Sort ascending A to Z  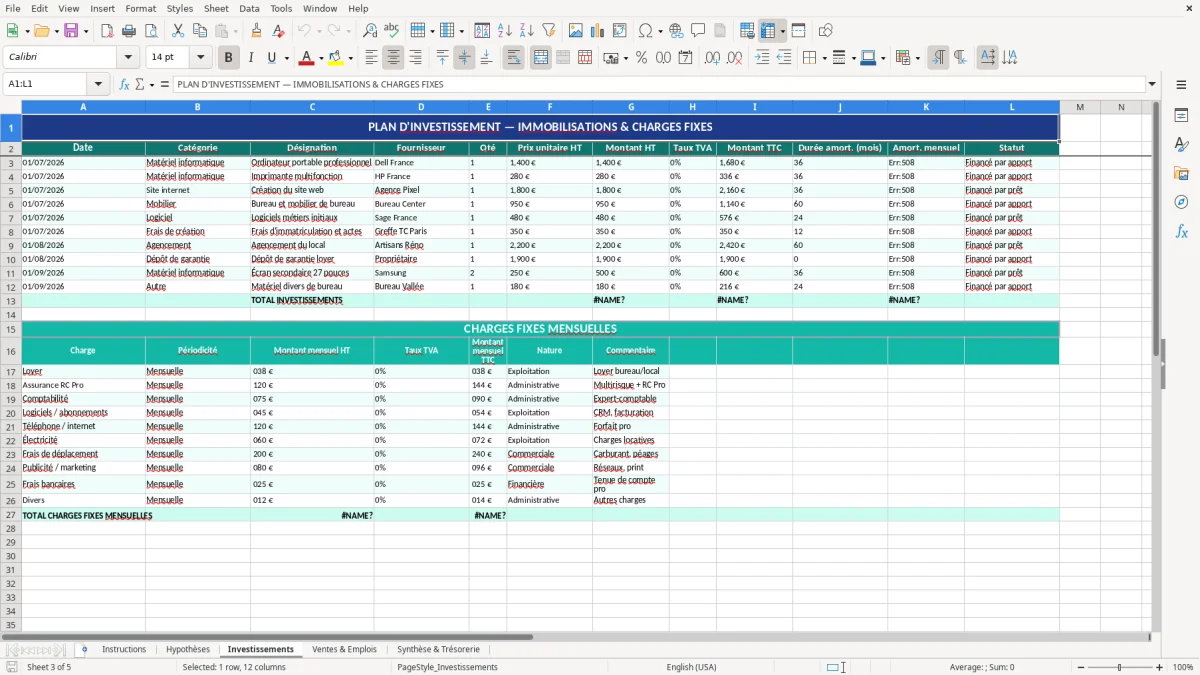pos(505,31)
